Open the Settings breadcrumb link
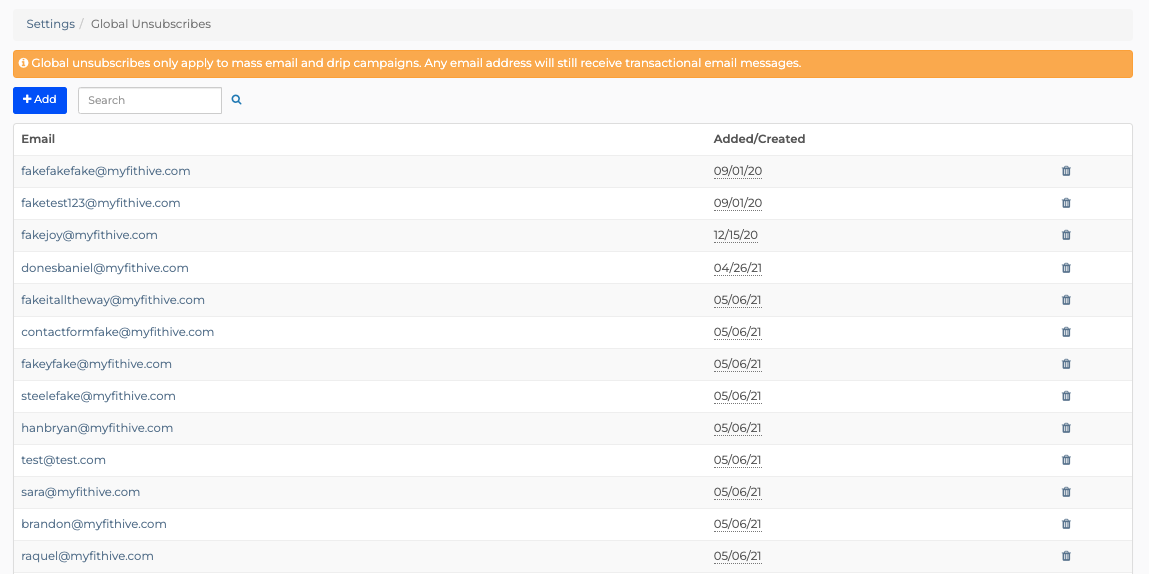Image resolution: width=1149 pixels, height=574 pixels. click(x=51, y=24)
